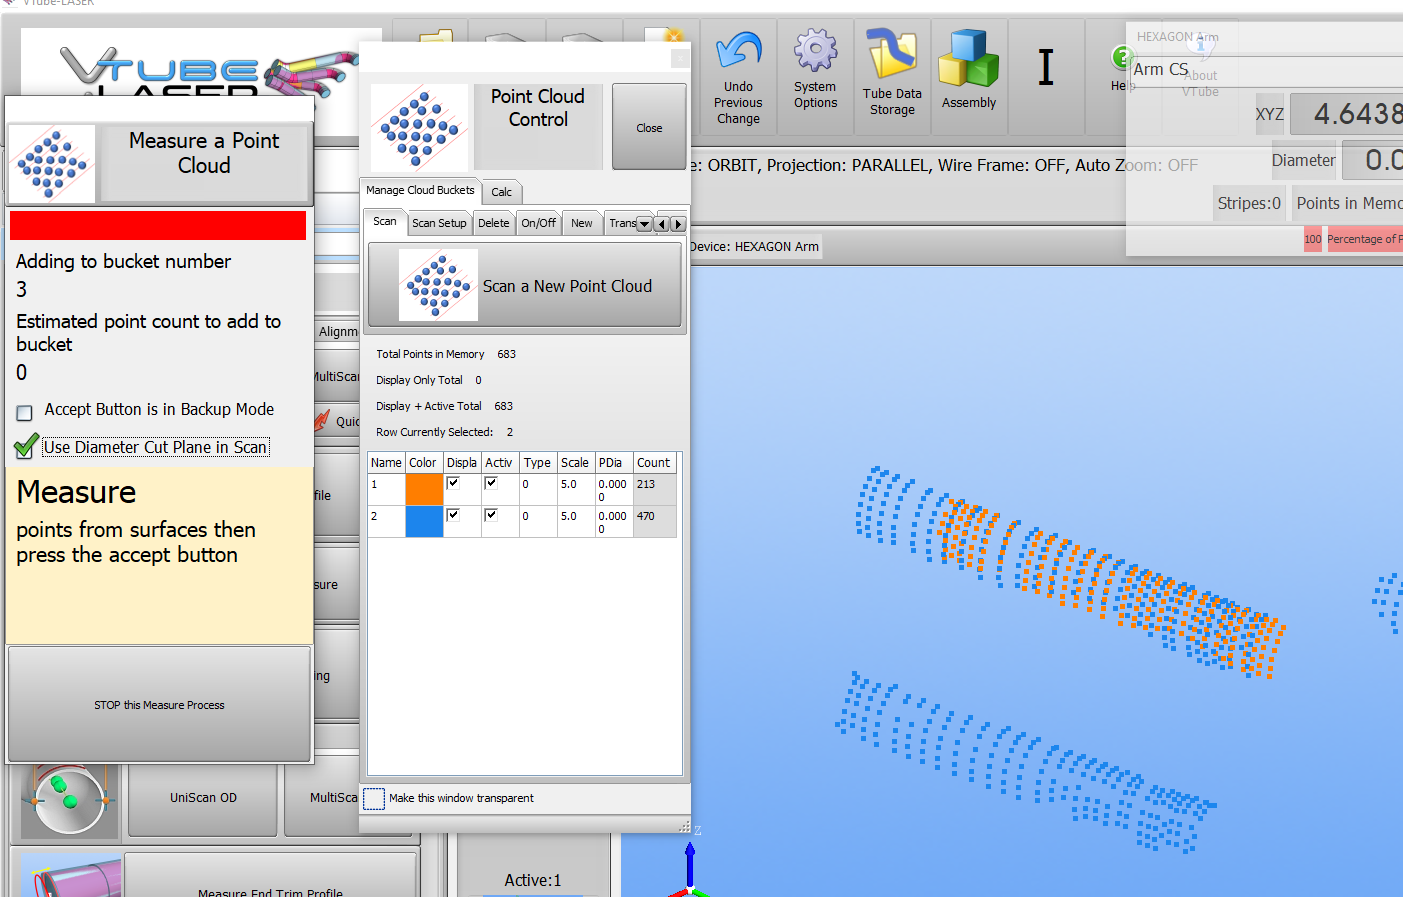Click the MultiScan button at bottom
This screenshot has width=1403, height=897.
pyautogui.click(x=322, y=798)
